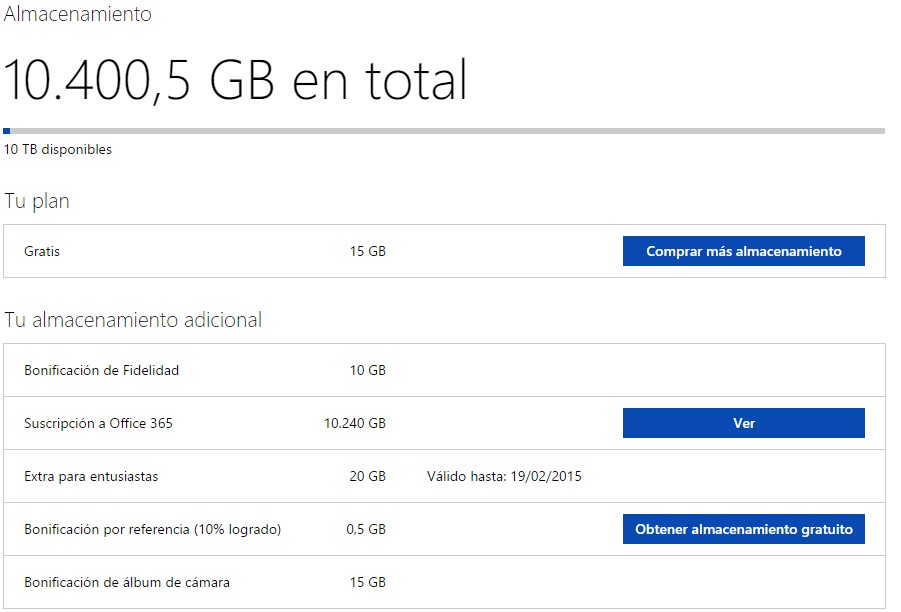This screenshot has width=901, height=612.
Task: Click Obtener almacenamiento gratuito button
Action: click(x=743, y=529)
